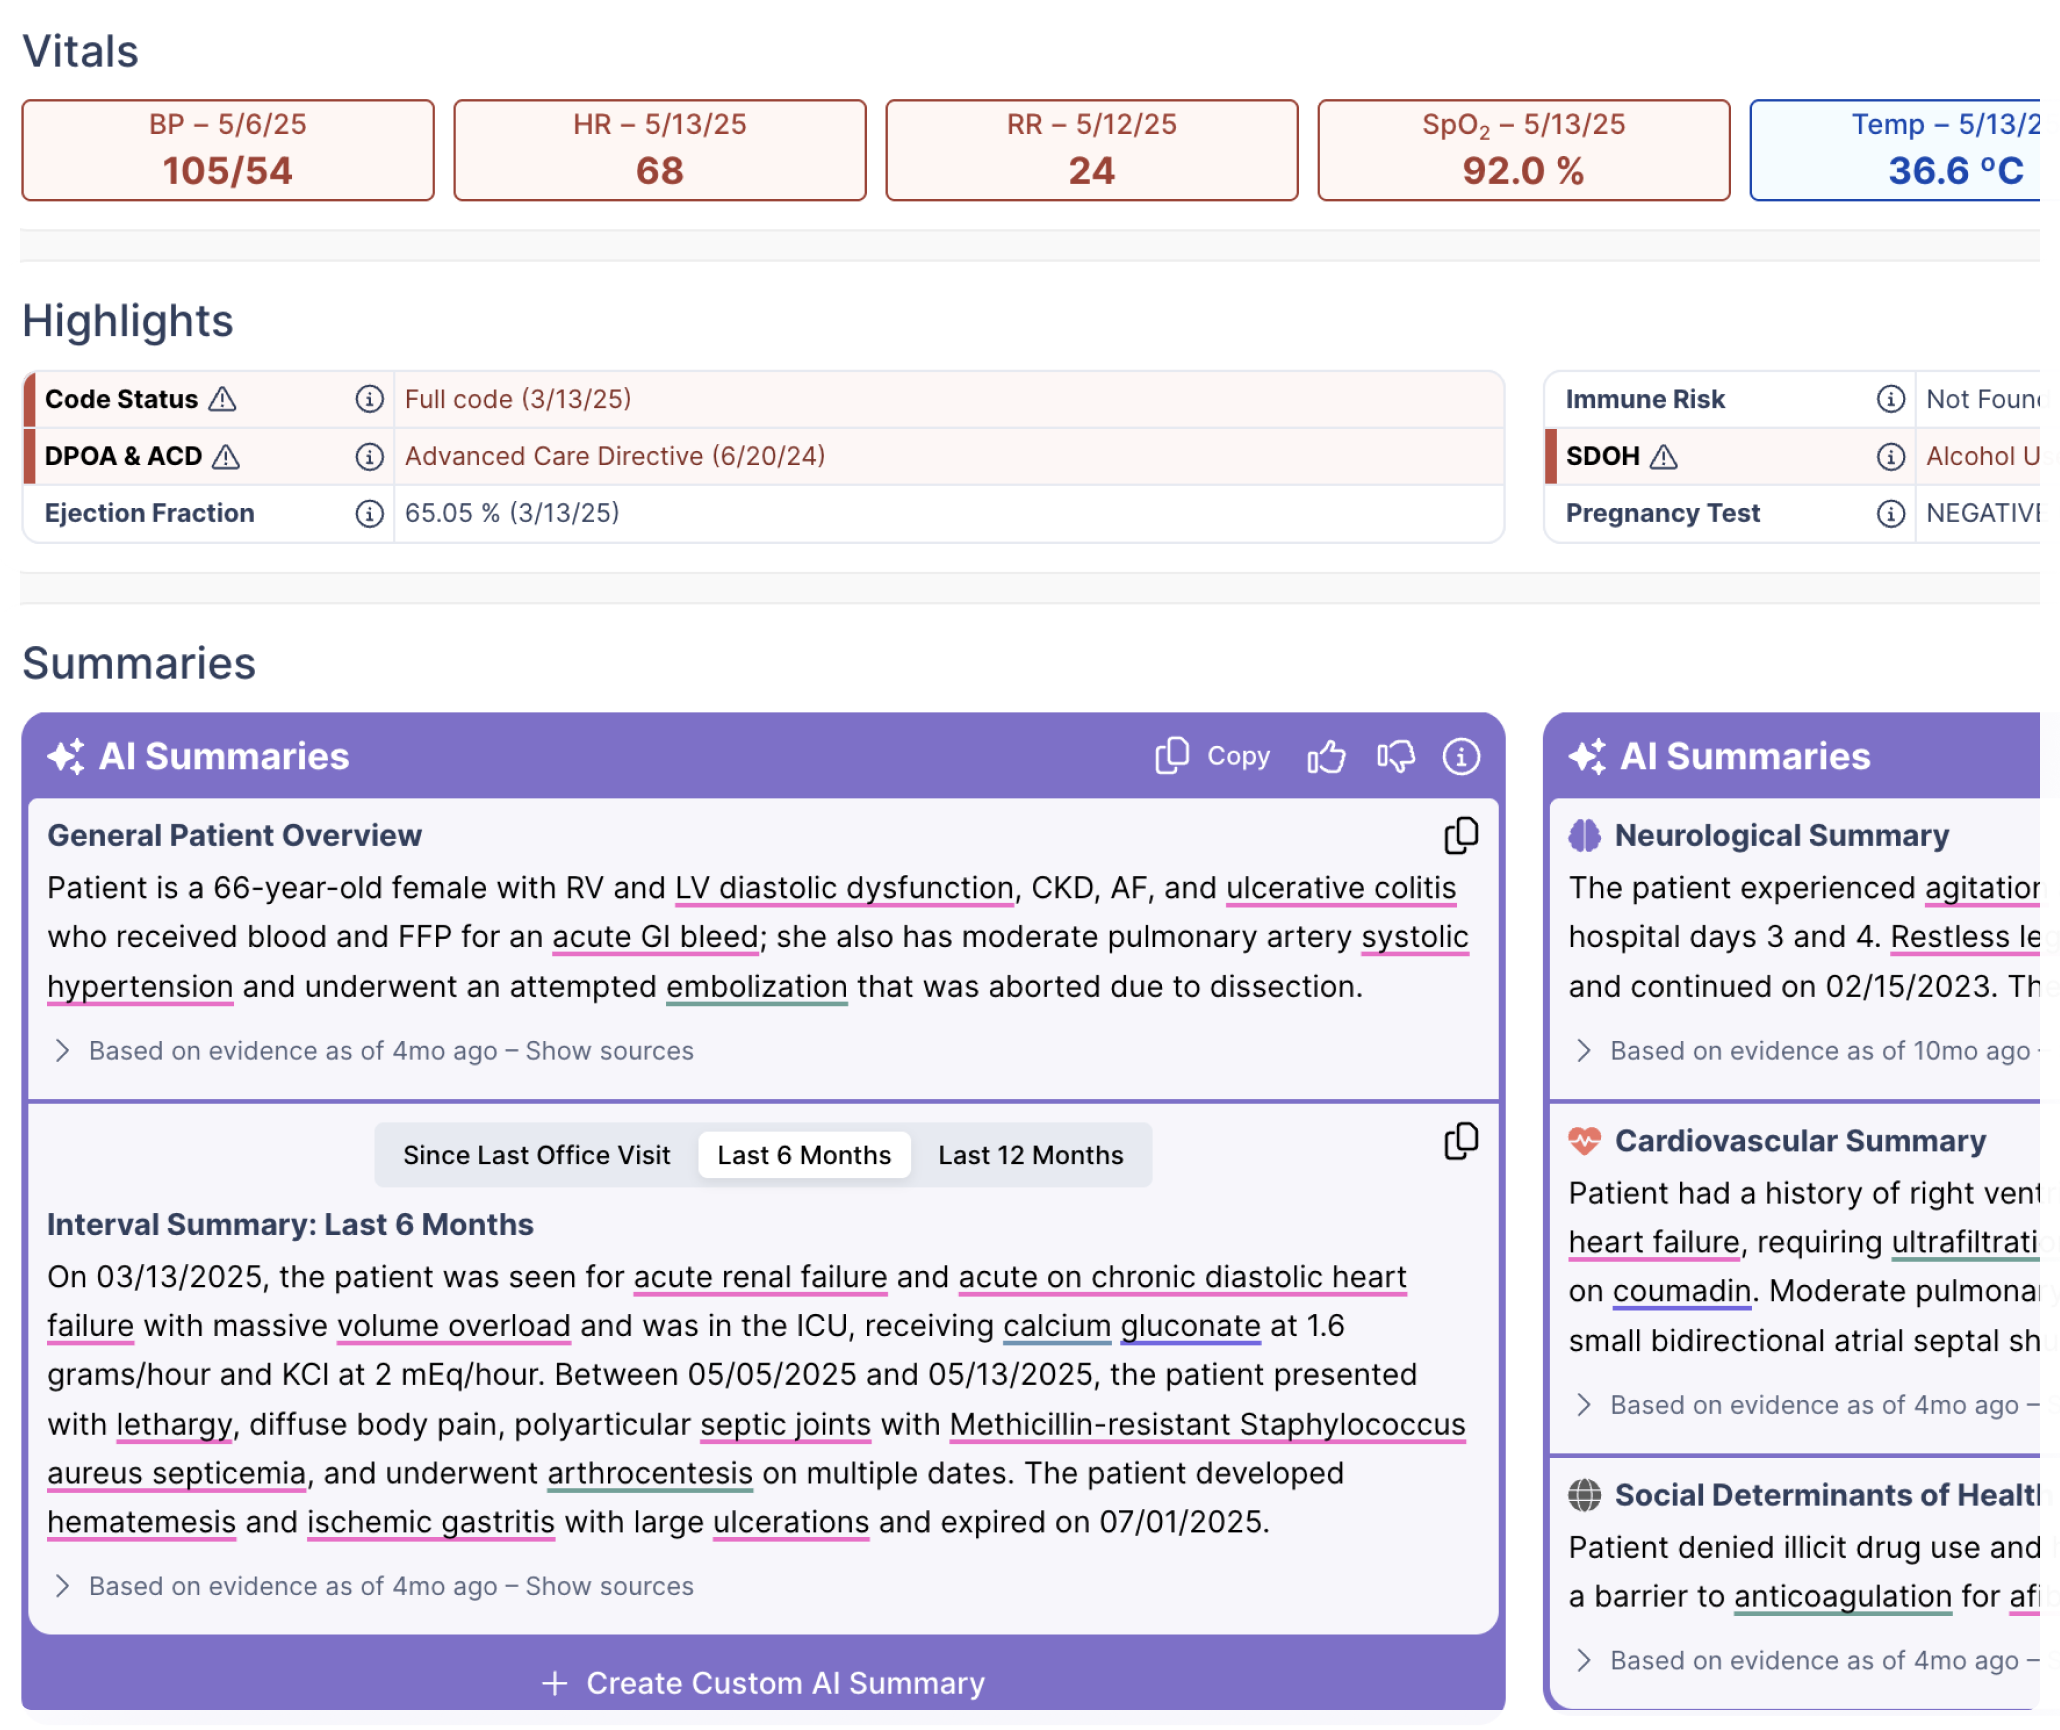Click Create Custom AI Summary
Screen dimensions: 2060x1730
coord(763,1682)
